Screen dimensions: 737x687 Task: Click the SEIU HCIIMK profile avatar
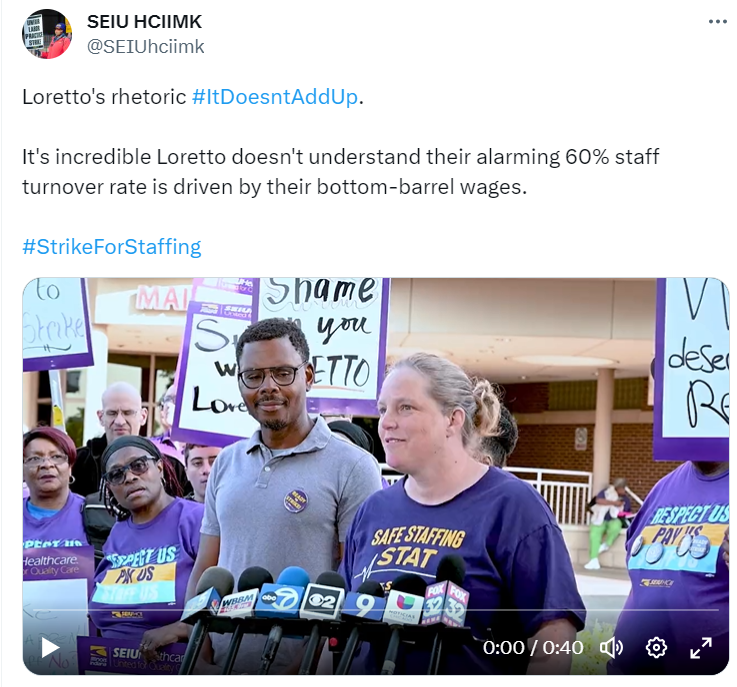tap(47, 34)
